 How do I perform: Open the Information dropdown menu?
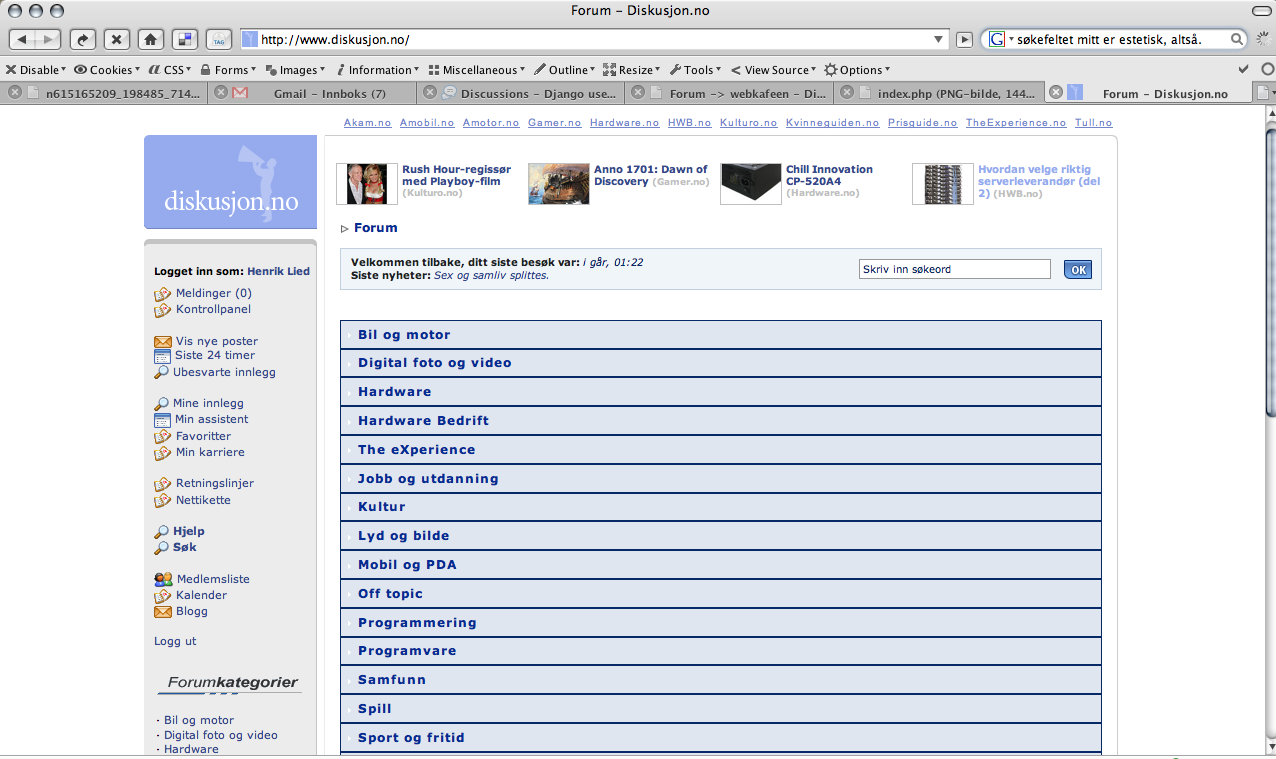(x=378, y=70)
